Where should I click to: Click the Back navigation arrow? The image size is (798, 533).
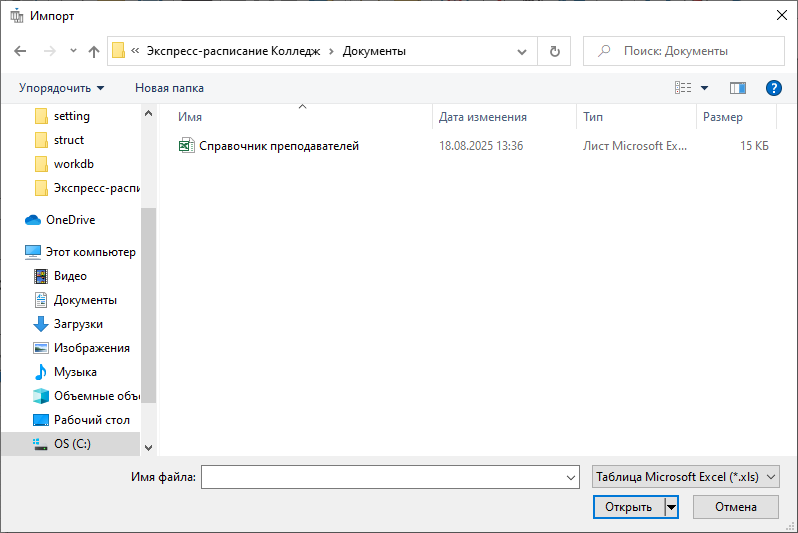click(20, 51)
